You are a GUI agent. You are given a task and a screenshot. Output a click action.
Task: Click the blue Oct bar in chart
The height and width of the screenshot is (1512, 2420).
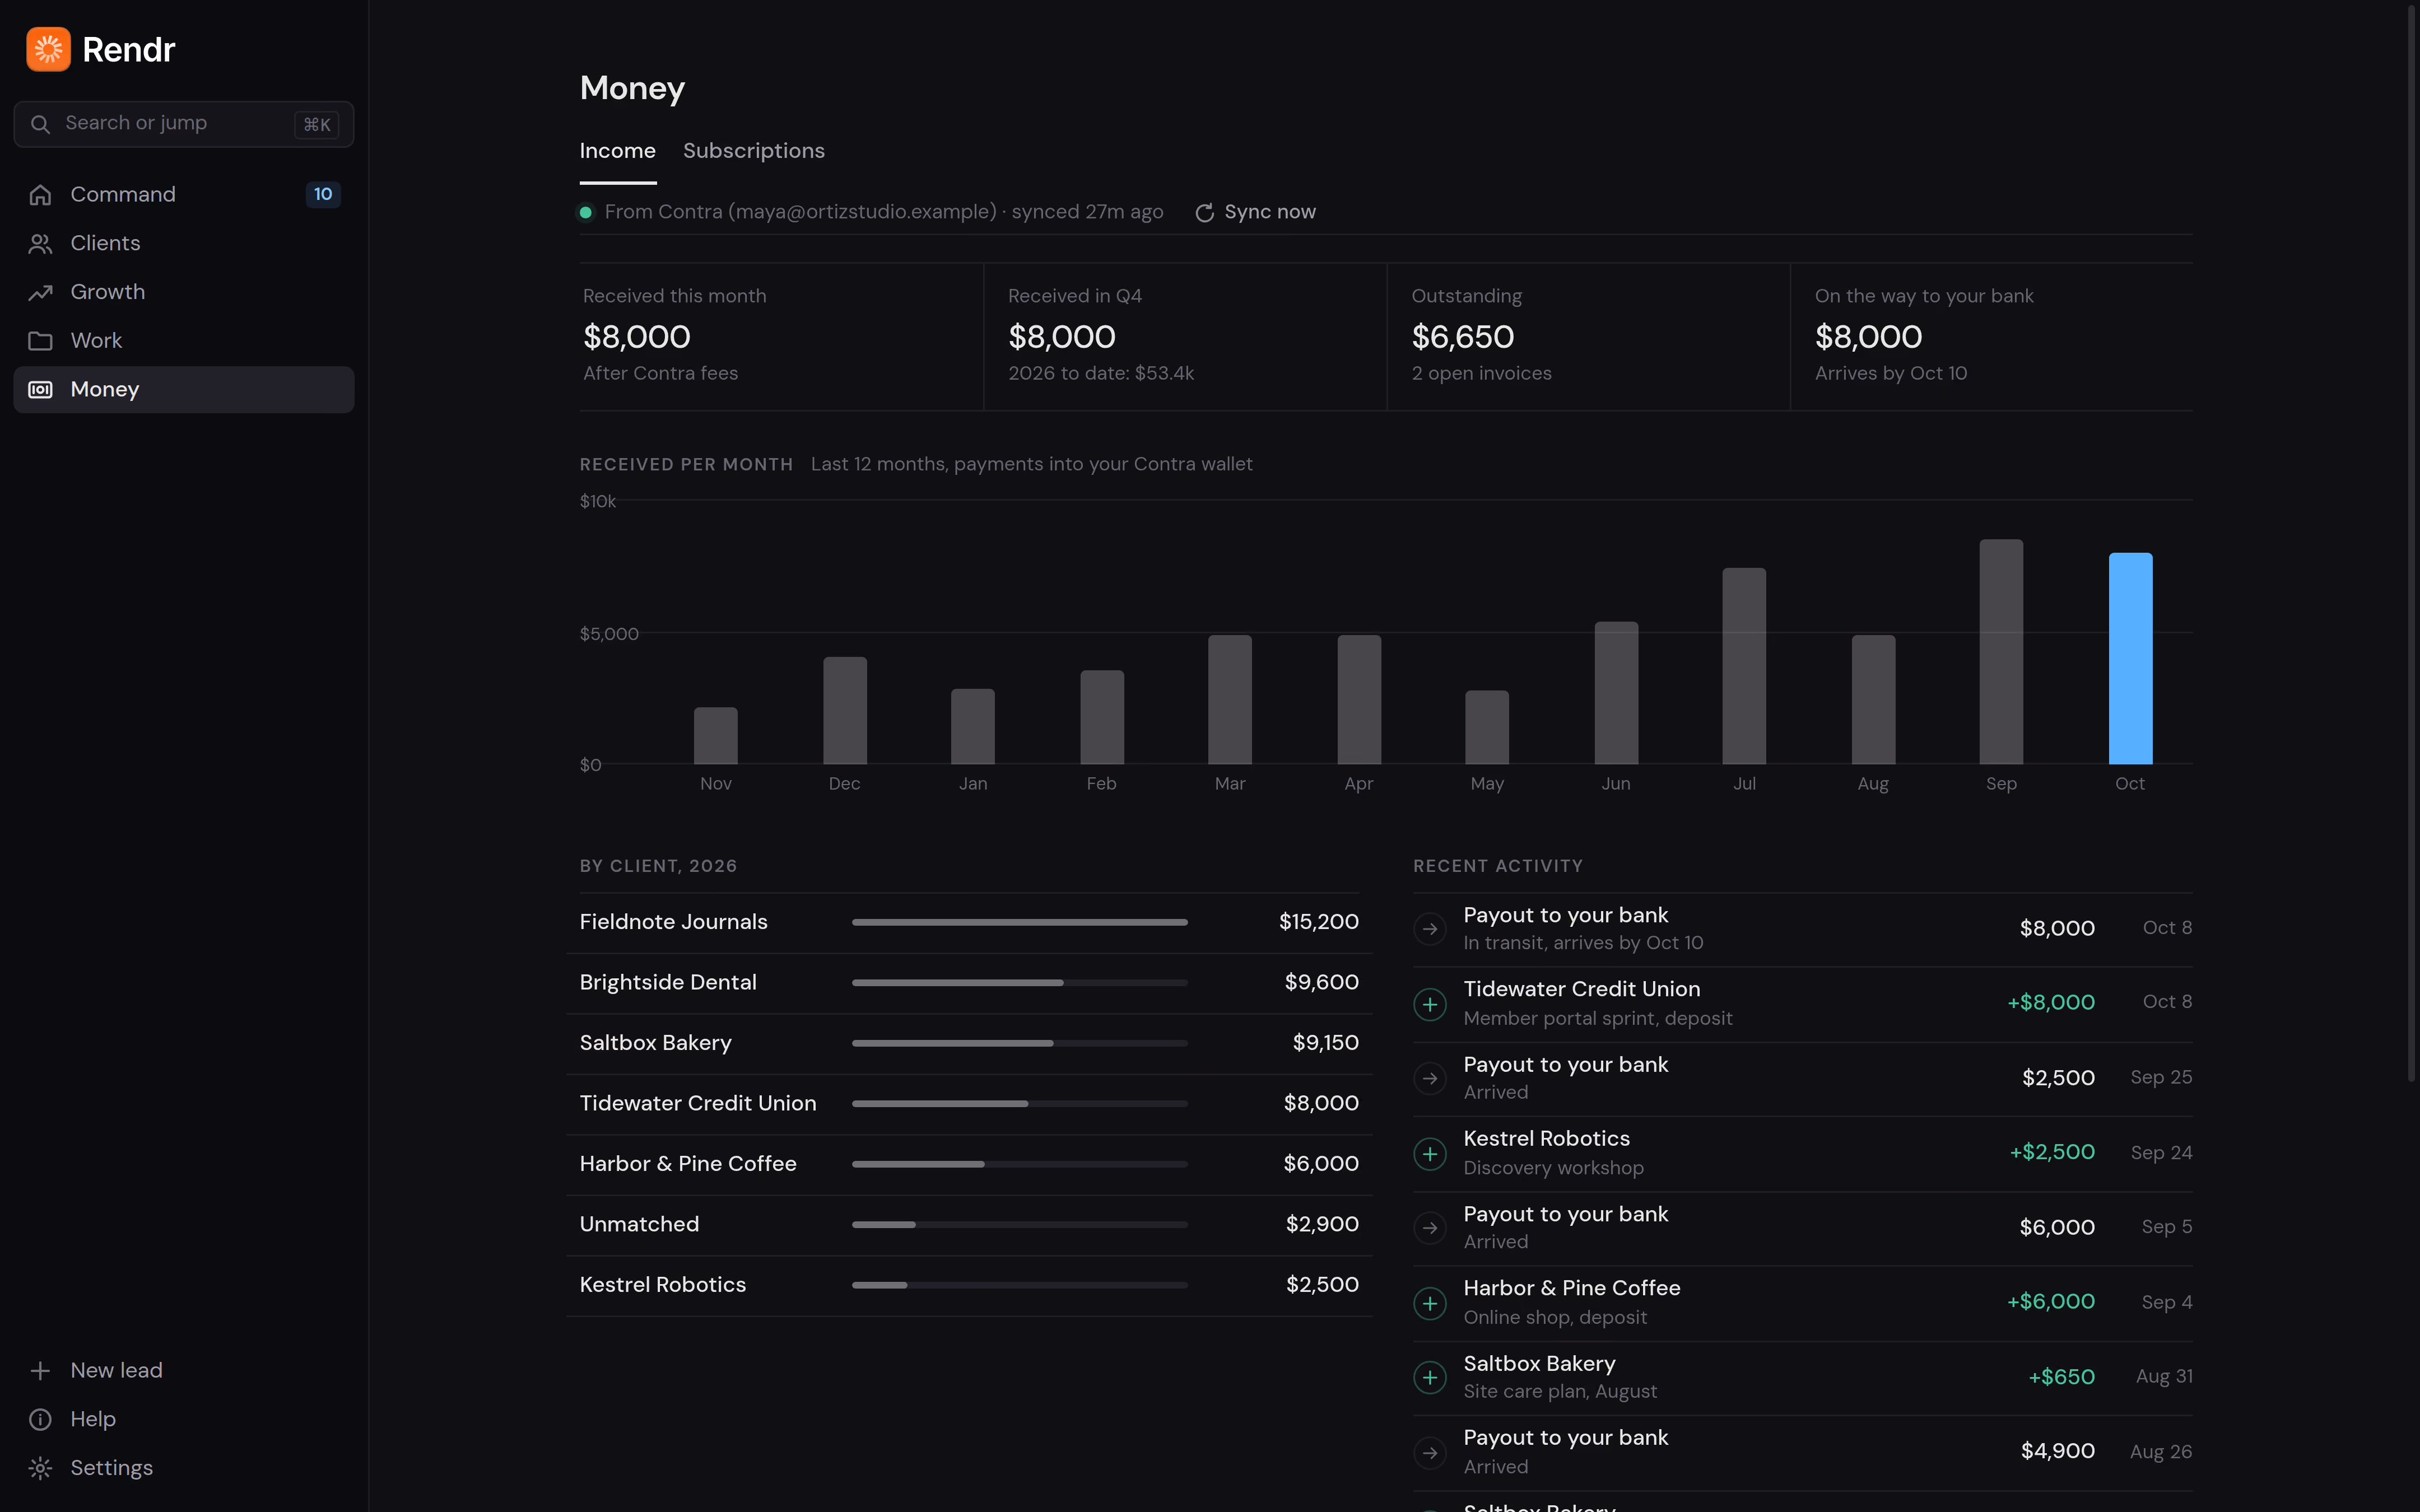click(x=2130, y=658)
